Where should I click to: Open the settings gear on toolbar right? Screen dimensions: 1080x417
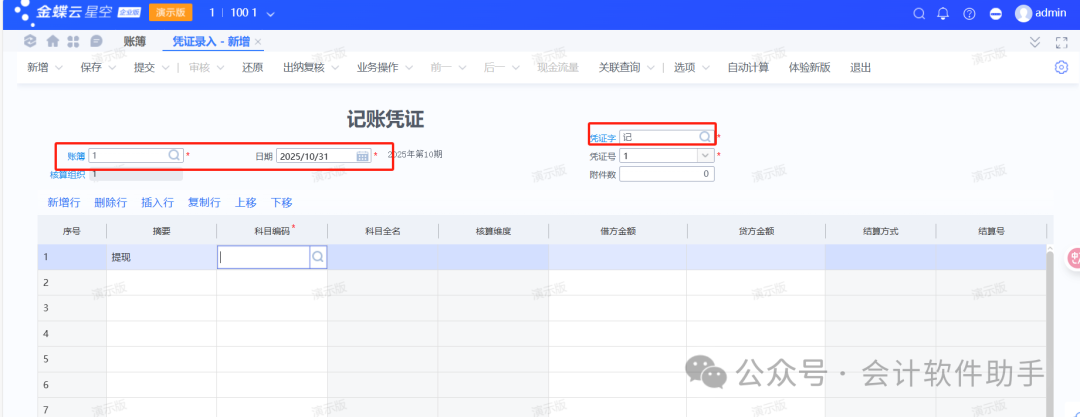1061,67
